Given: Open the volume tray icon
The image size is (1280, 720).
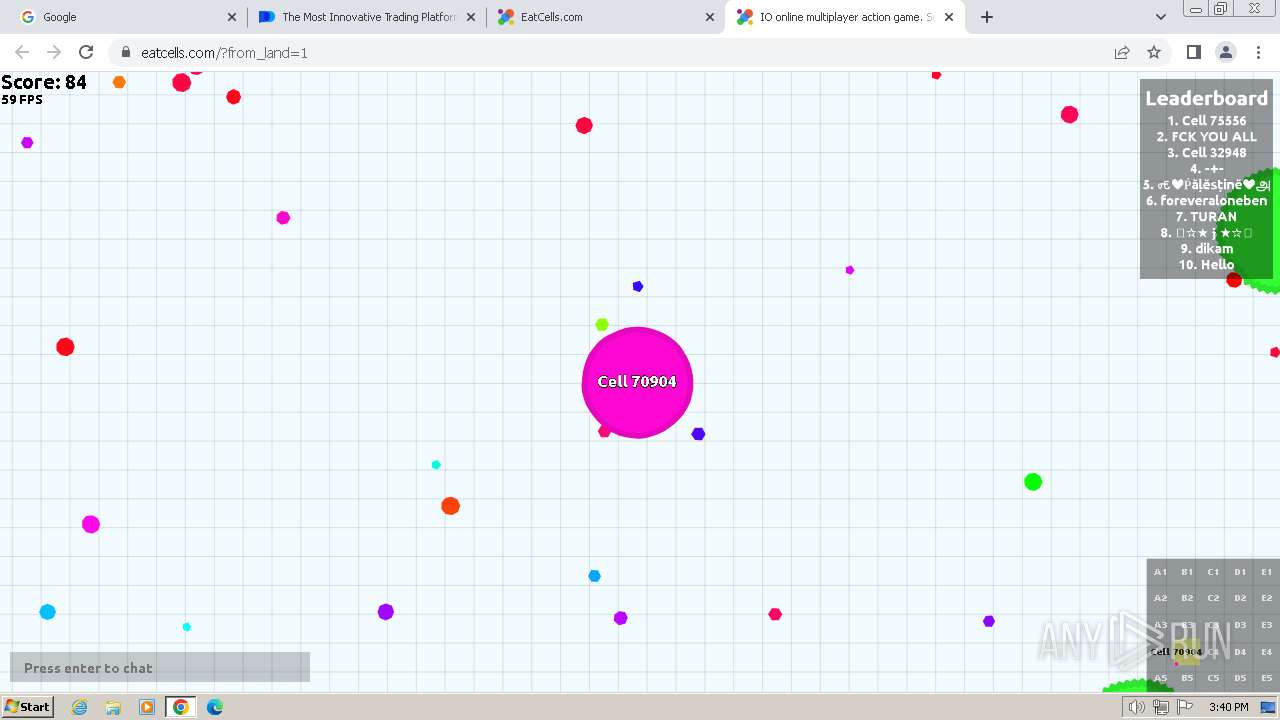Looking at the screenshot, I should point(1136,707).
